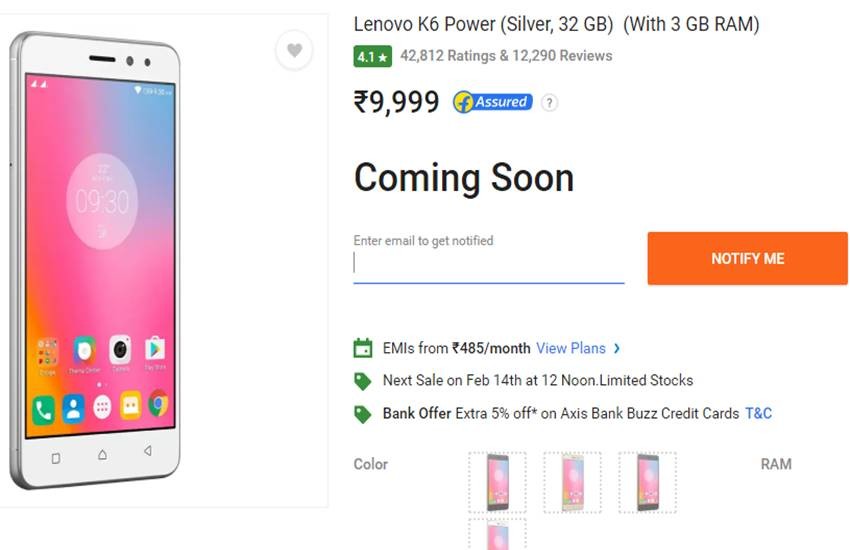Click the Lenovo K6 Power product title
Viewport: 850px width, 550px height.
[x=556, y=24]
